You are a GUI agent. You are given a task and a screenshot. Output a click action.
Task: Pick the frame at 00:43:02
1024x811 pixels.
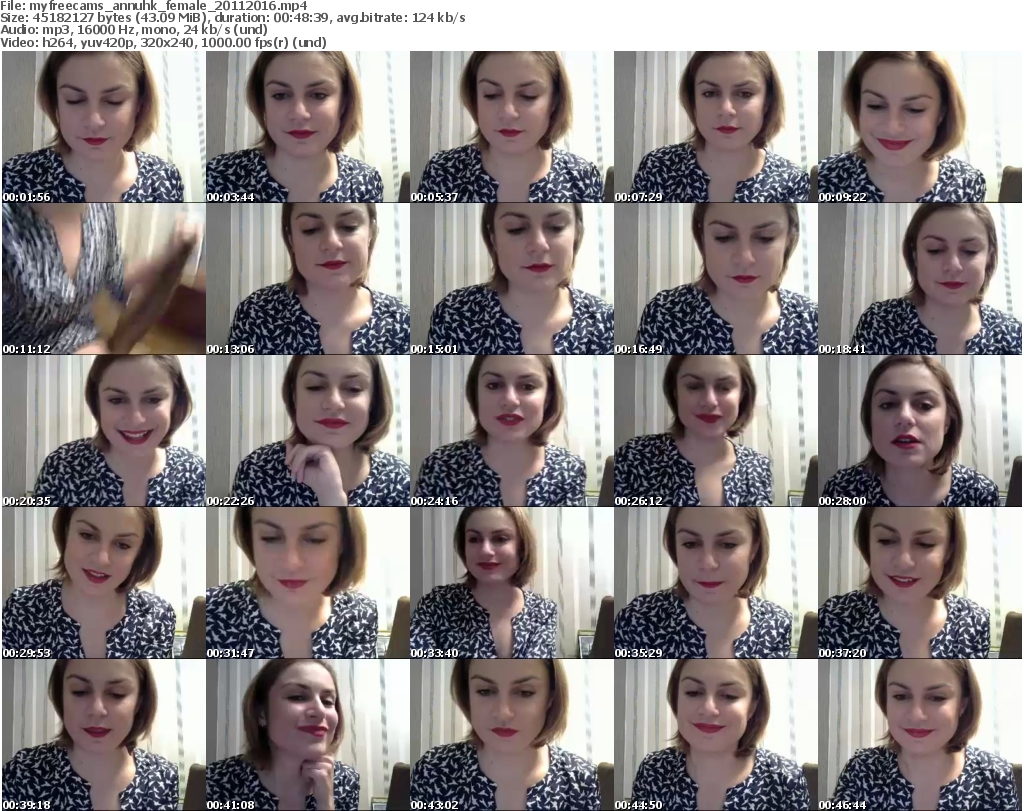coord(512,735)
